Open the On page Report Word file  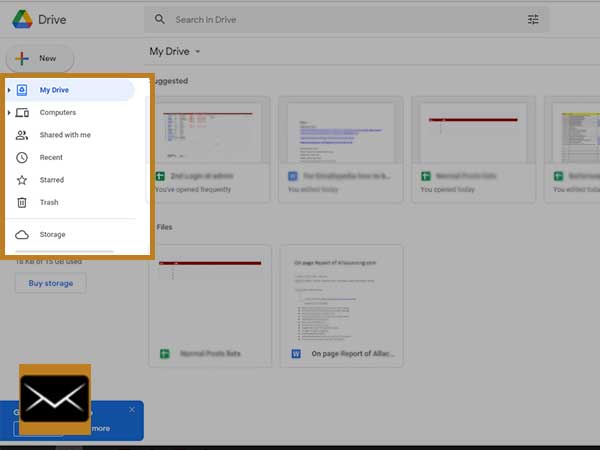click(341, 306)
